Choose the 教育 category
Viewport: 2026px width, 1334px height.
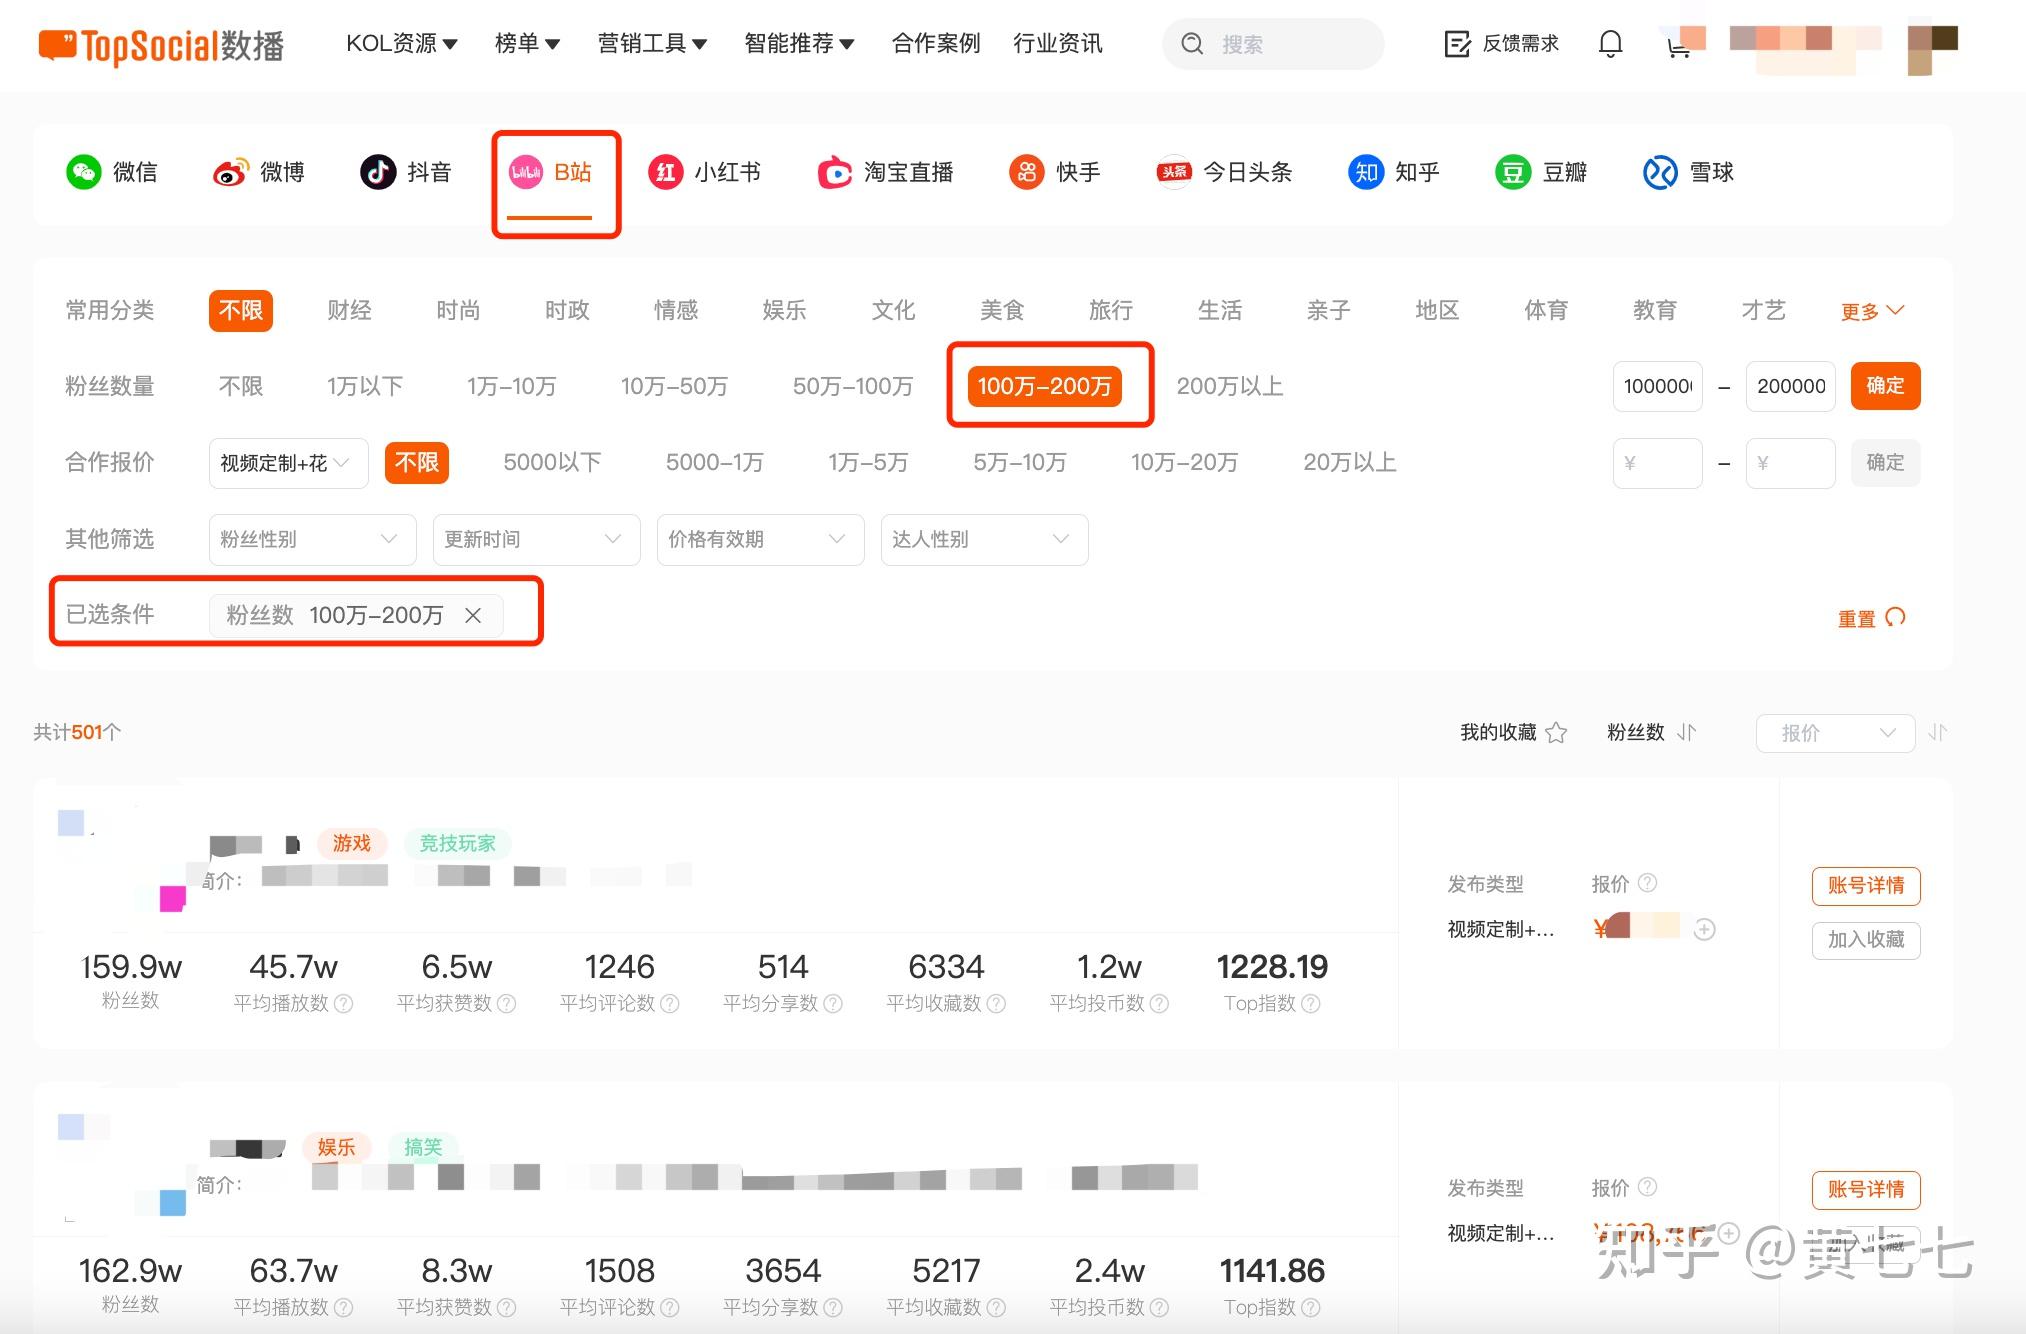(x=1655, y=310)
